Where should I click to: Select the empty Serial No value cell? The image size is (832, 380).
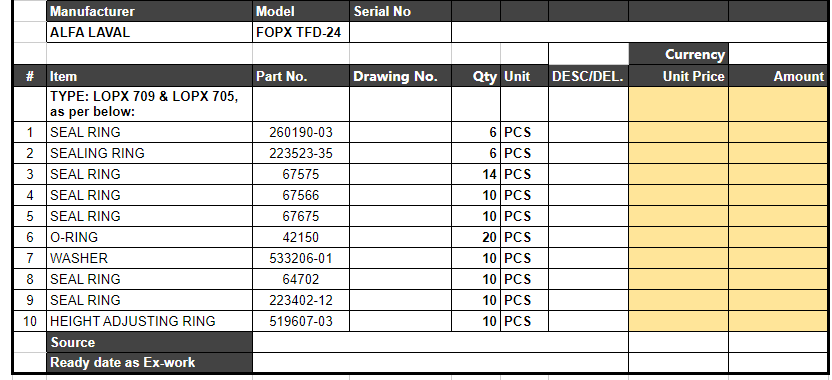tap(401, 32)
